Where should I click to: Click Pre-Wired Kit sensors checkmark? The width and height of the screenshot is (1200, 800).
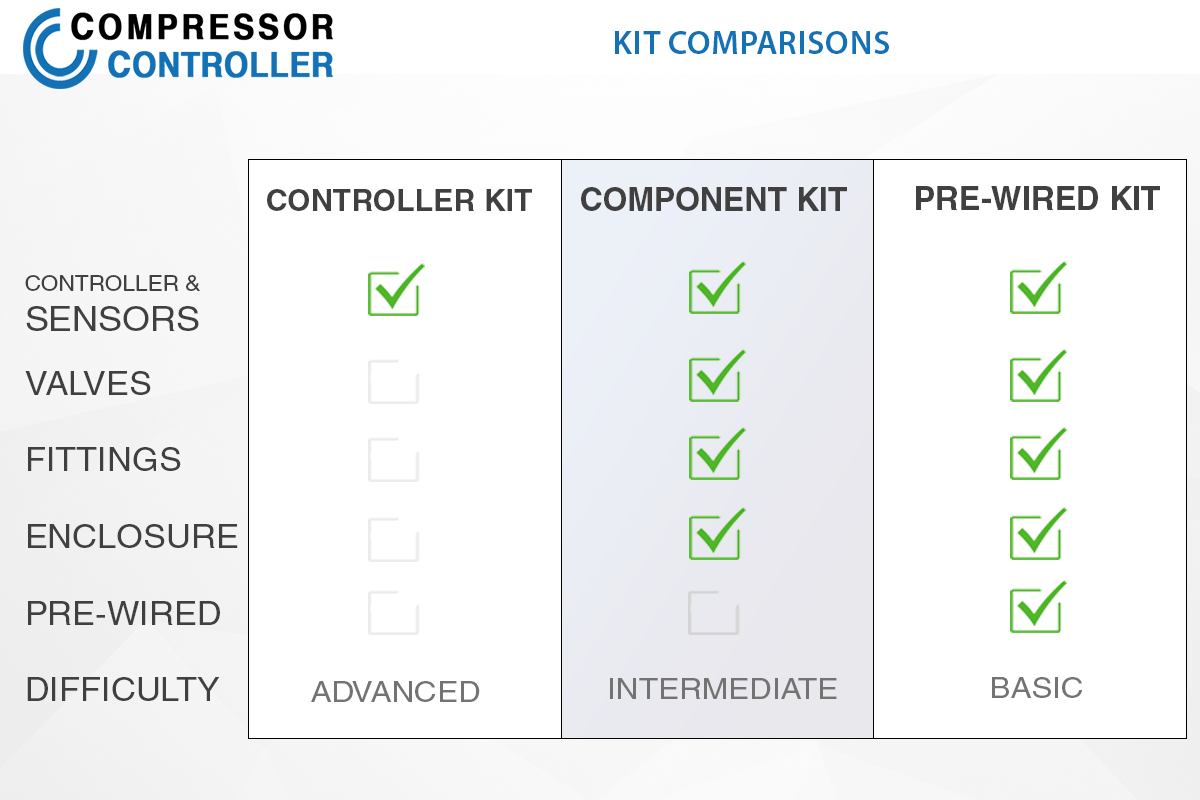click(1036, 290)
